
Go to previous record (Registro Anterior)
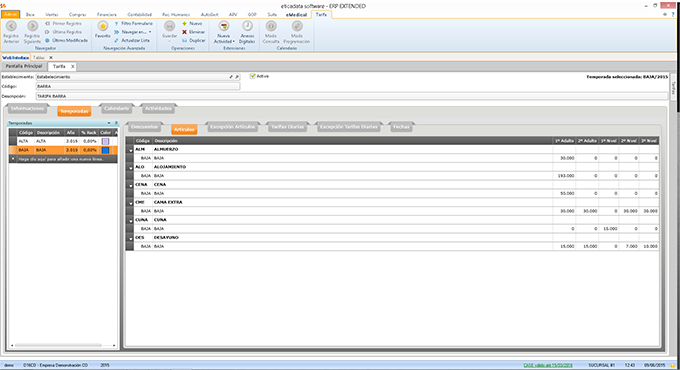pos(11,32)
